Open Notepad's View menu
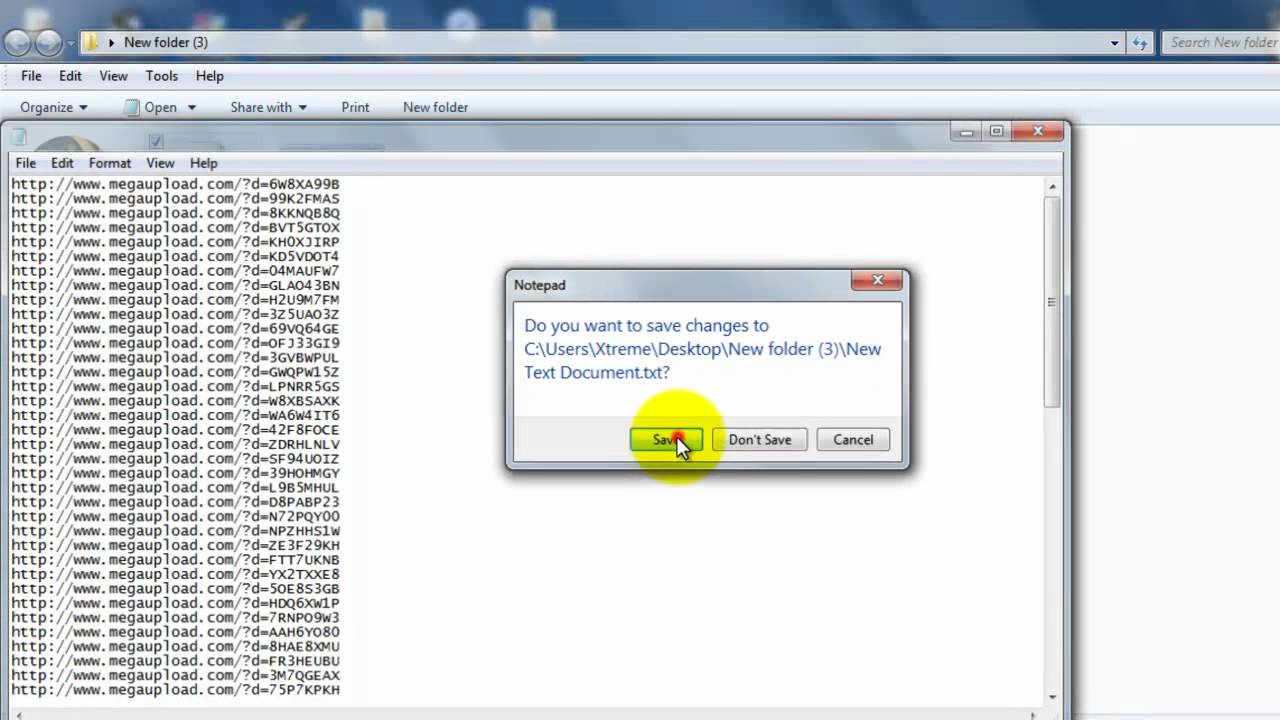 pyautogui.click(x=160, y=163)
